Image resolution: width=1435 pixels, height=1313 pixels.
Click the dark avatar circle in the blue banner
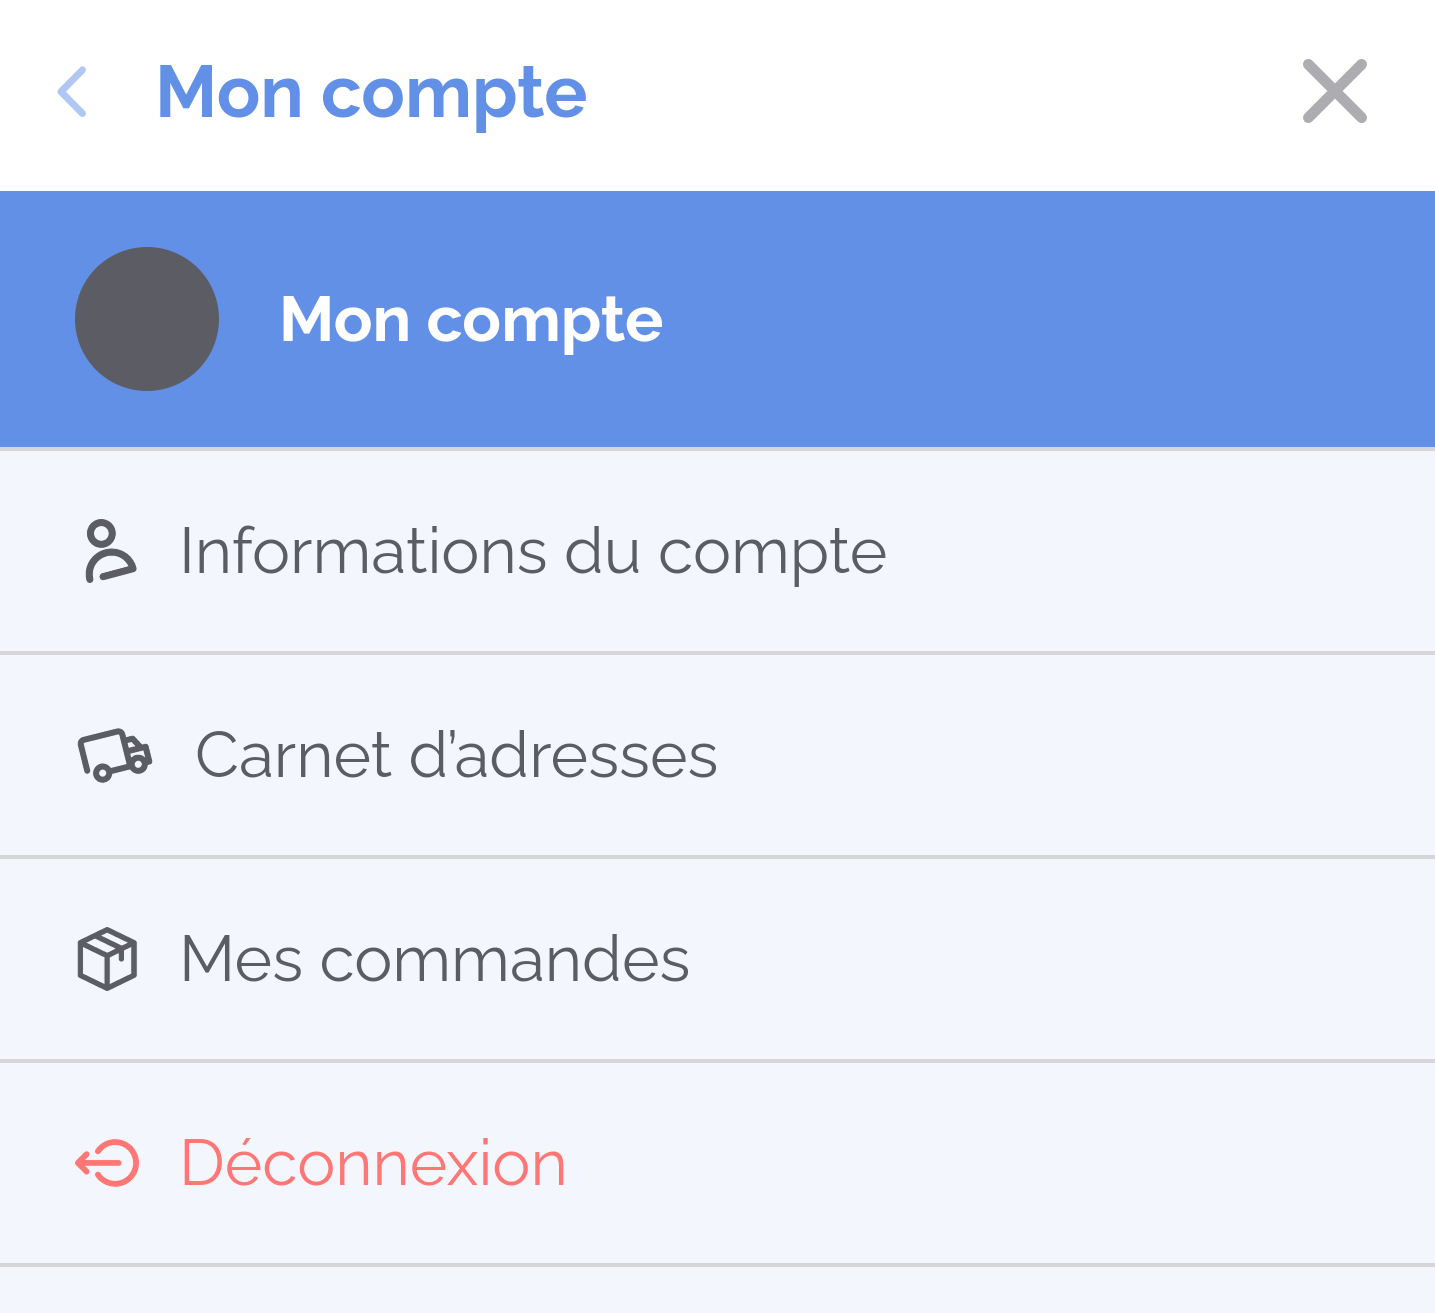click(x=146, y=318)
